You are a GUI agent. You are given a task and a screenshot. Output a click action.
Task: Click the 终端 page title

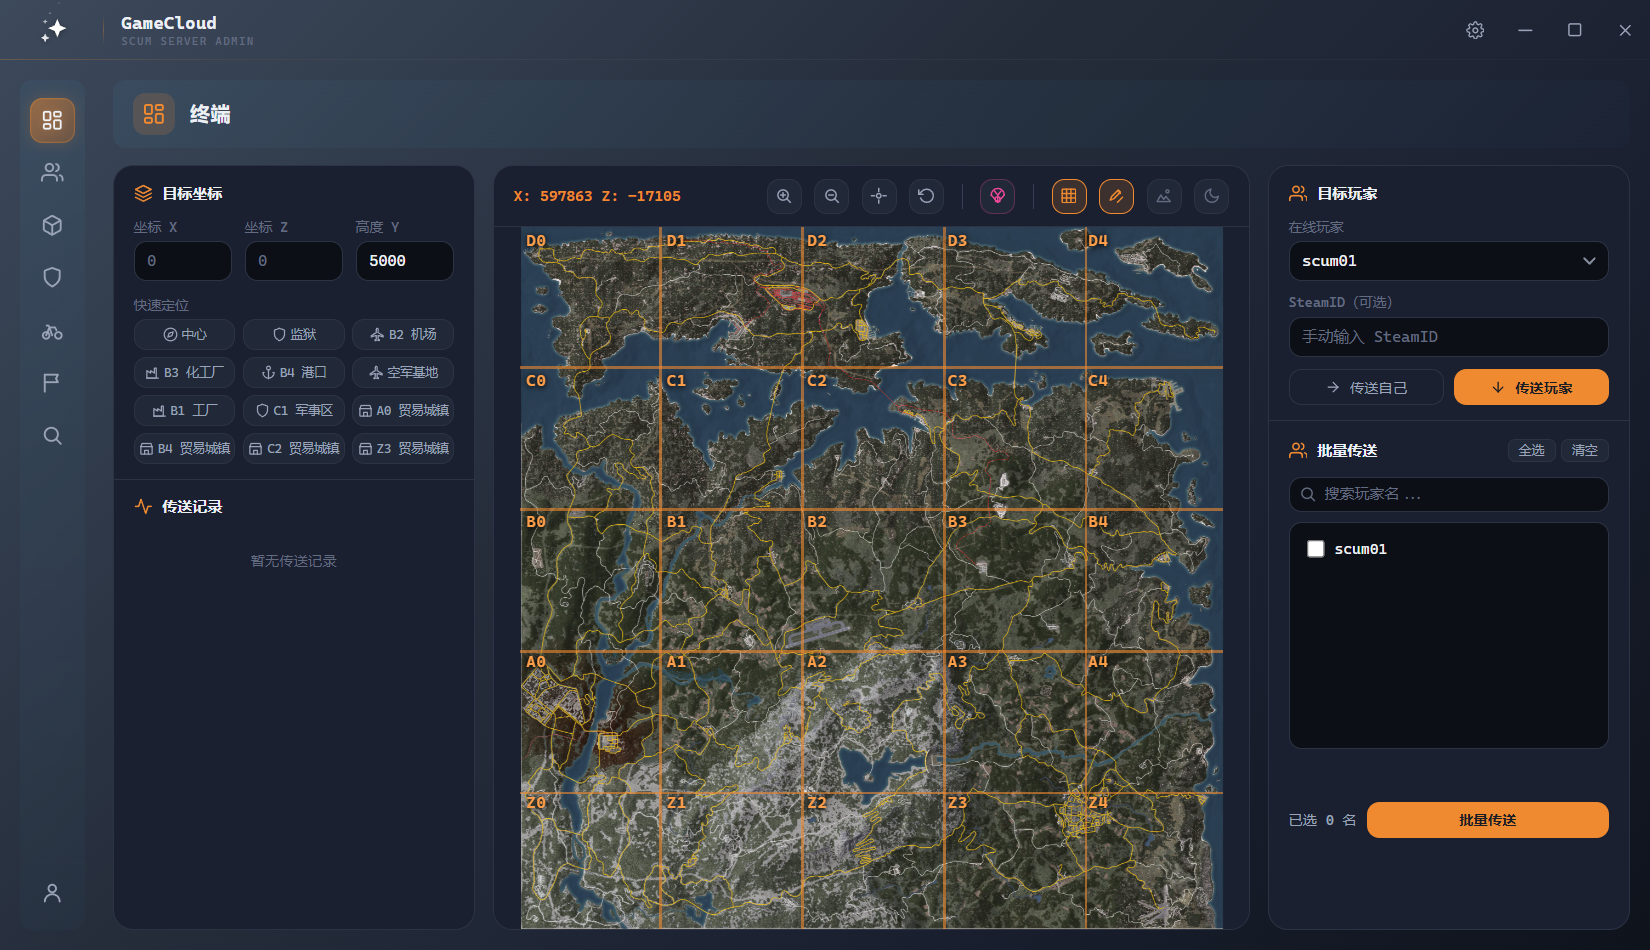pos(210,115)
